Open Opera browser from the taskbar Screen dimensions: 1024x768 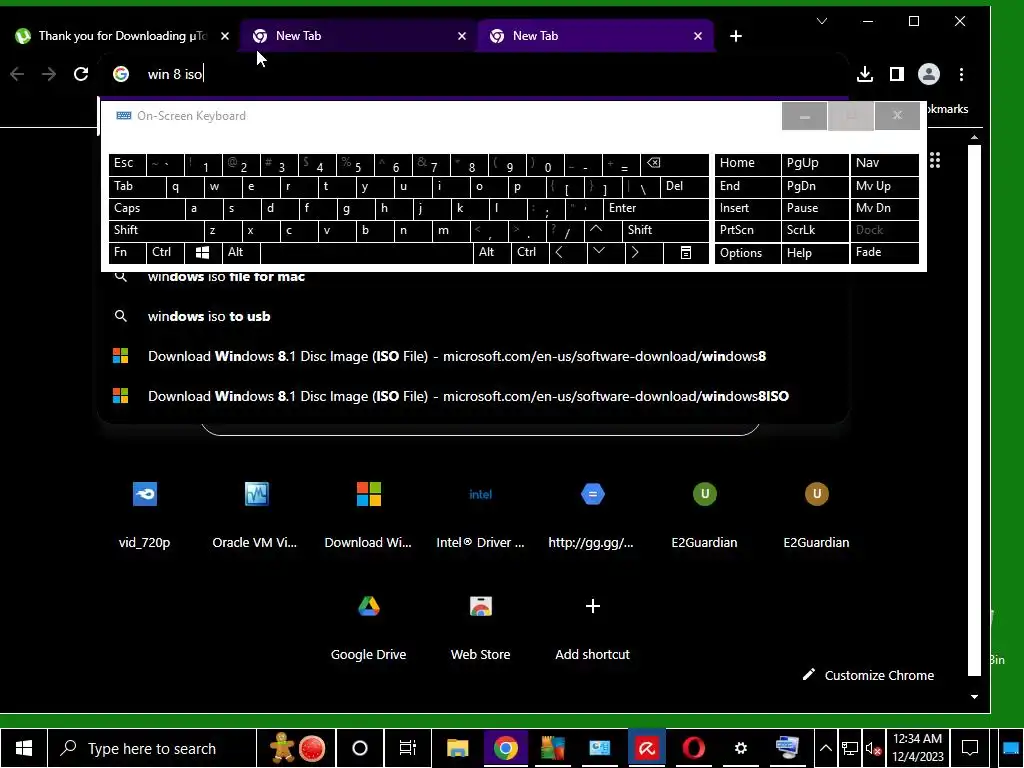click(x=694, y=748)
